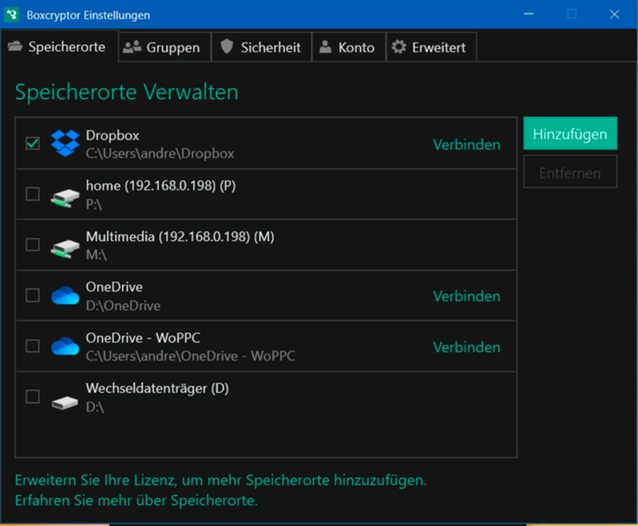Click the Multimedia network drive icon
The width and height of the screenshot is (638, 526).
click(65, 245)
